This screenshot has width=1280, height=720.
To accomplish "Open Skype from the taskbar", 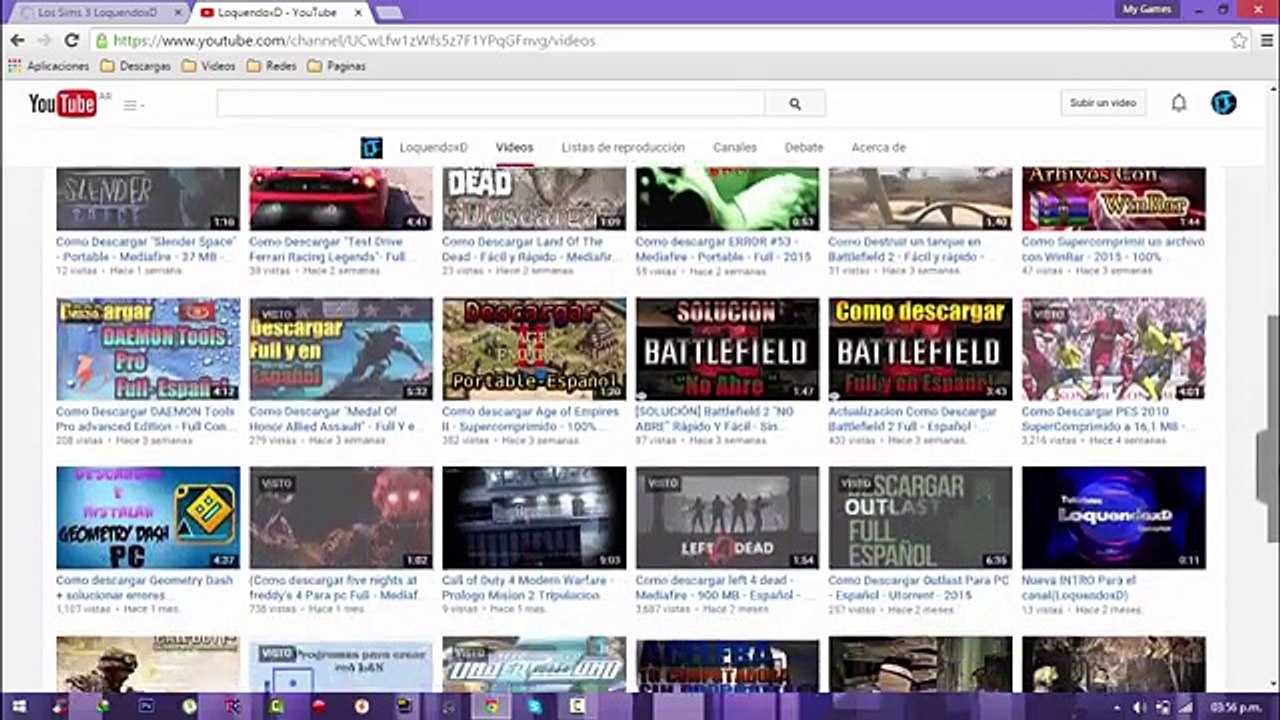I will click(x=535, y=706).
